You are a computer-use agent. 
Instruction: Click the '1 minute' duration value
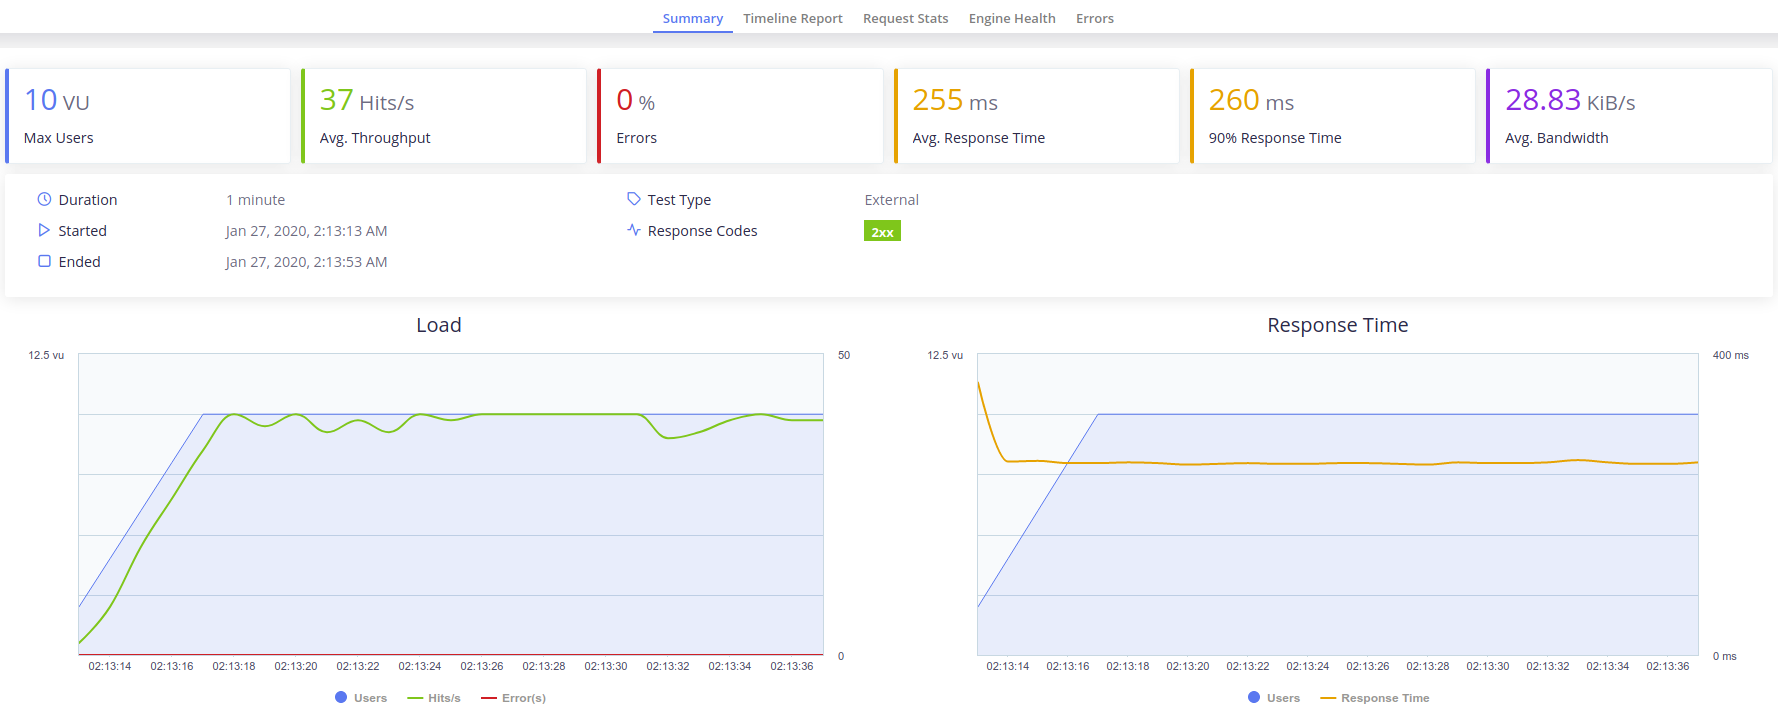coord(255,200)
